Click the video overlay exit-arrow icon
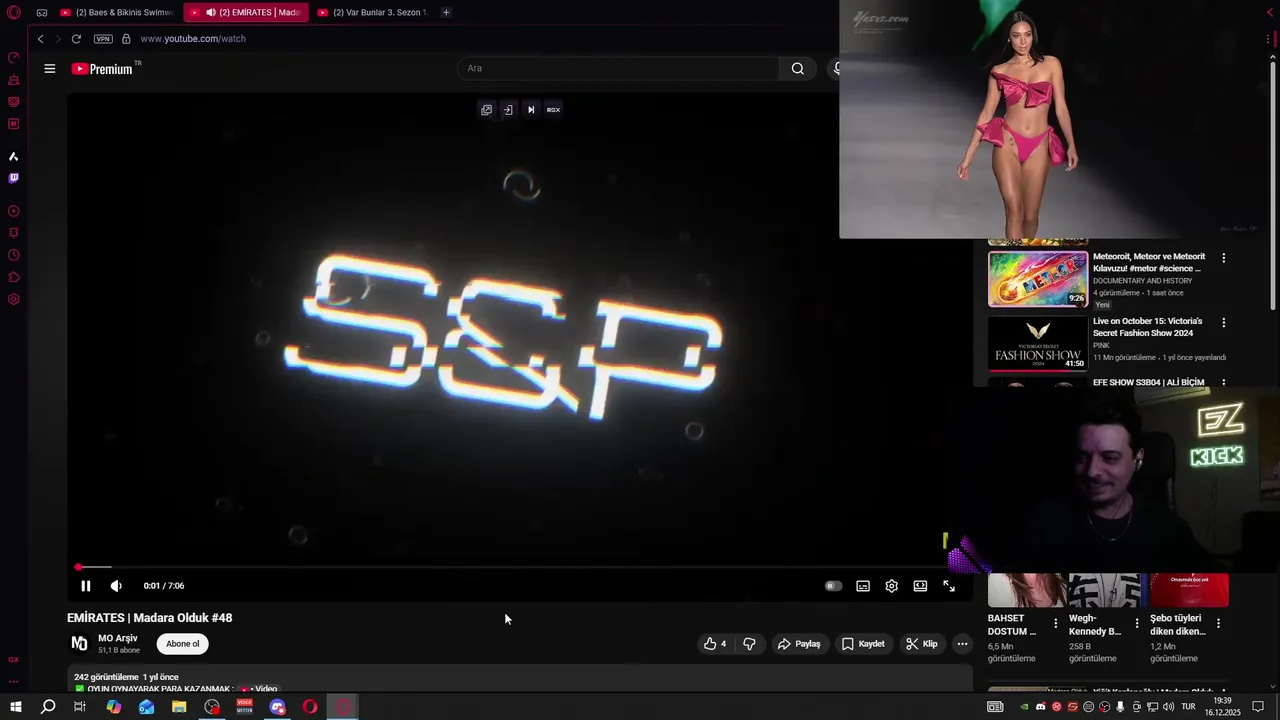This screenshot has width=1280, height=720. click(x=508, y=110)
